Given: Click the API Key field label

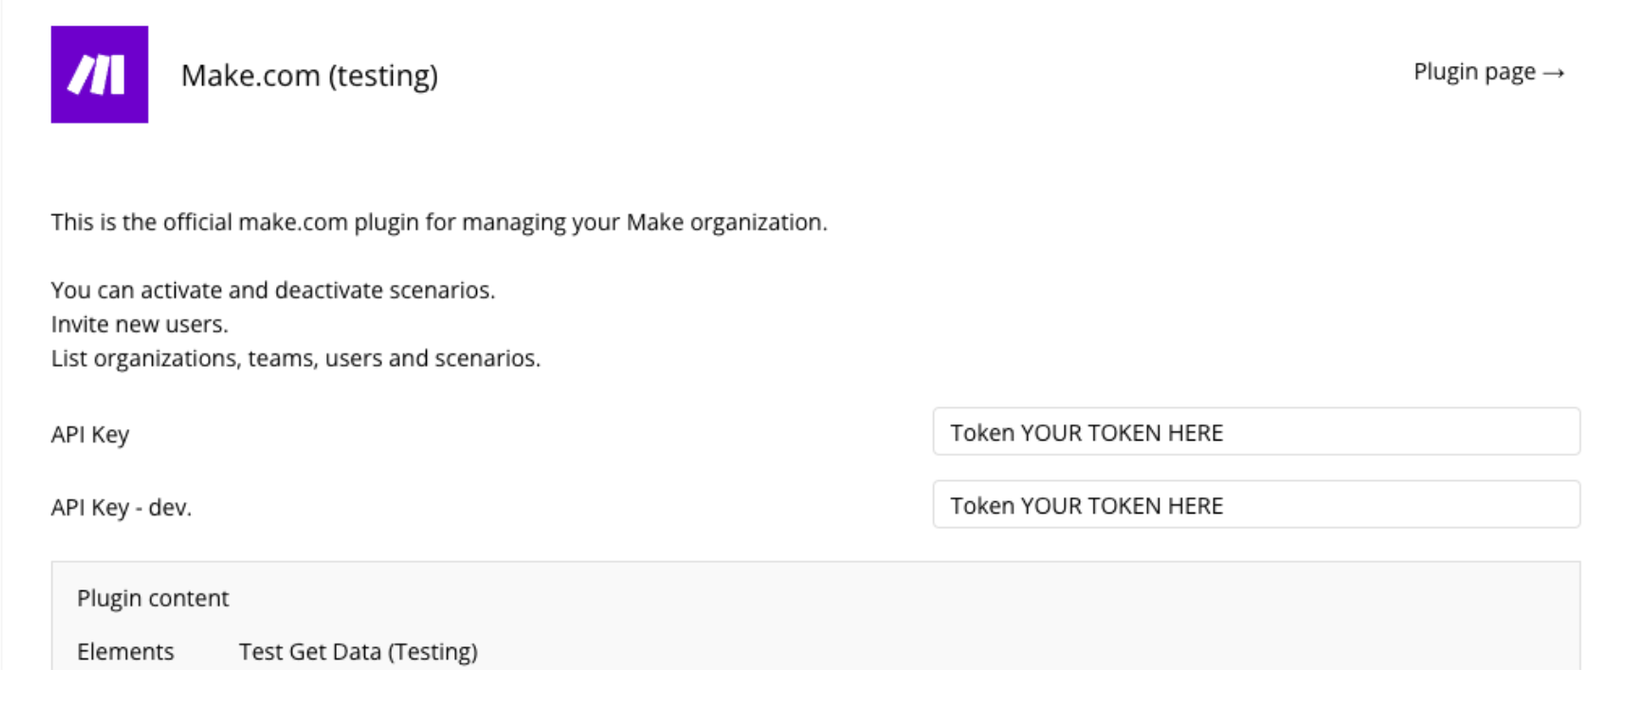Looking at the screenshot, I should 89,434.
